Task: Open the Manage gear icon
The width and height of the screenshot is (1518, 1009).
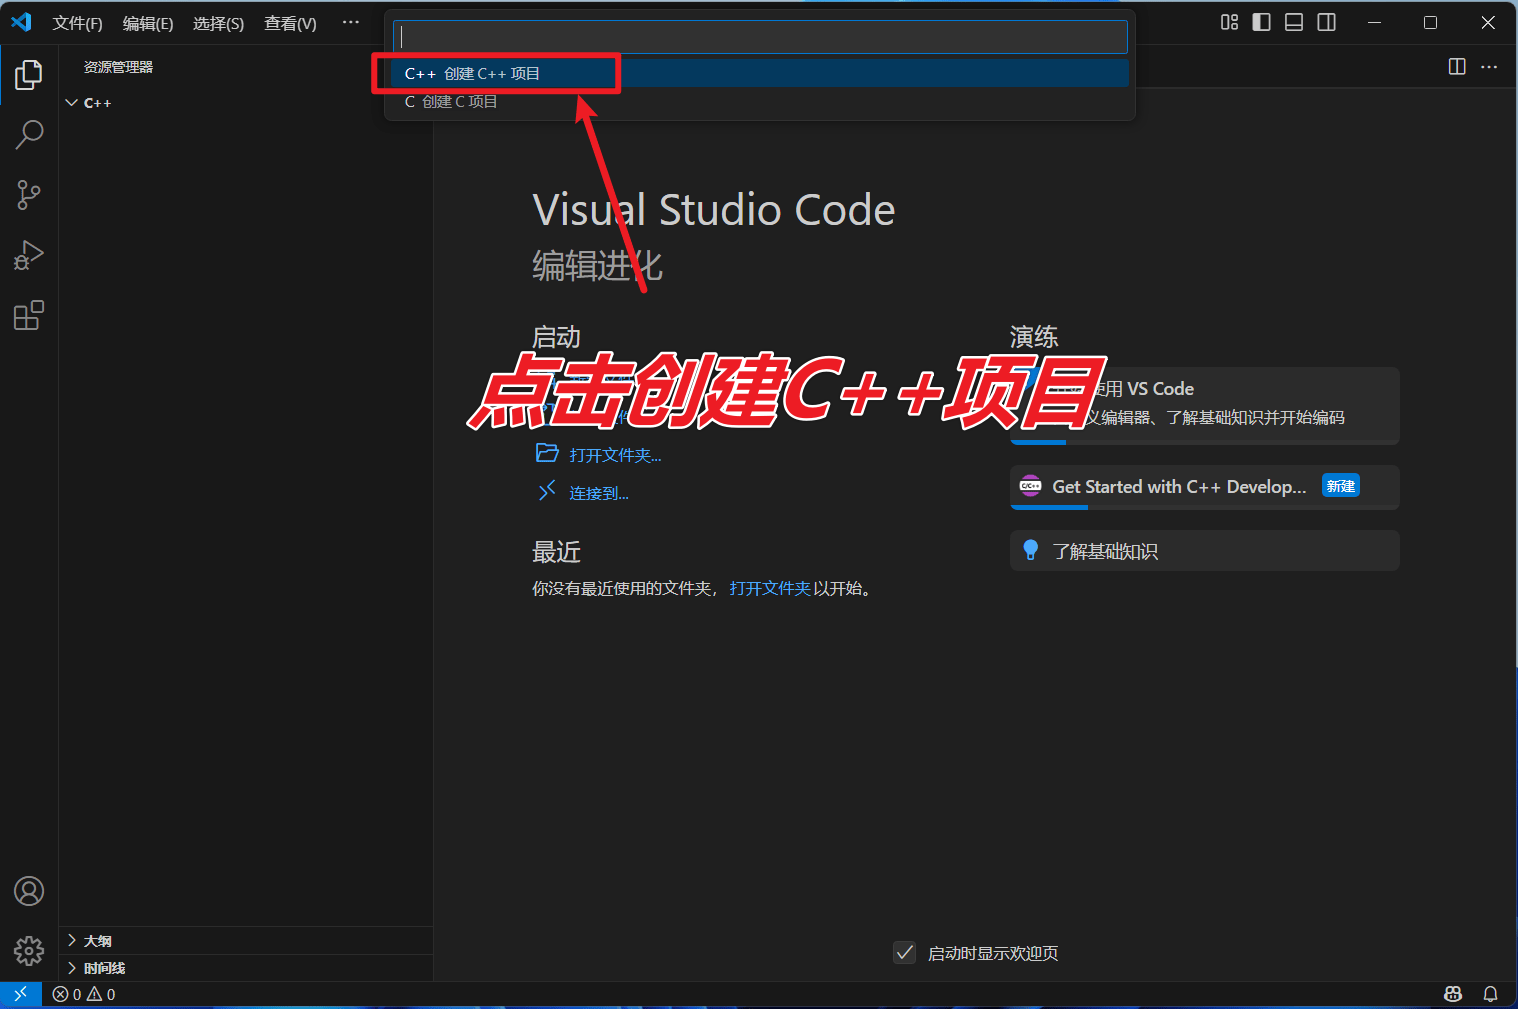Action: pos(29,950)
